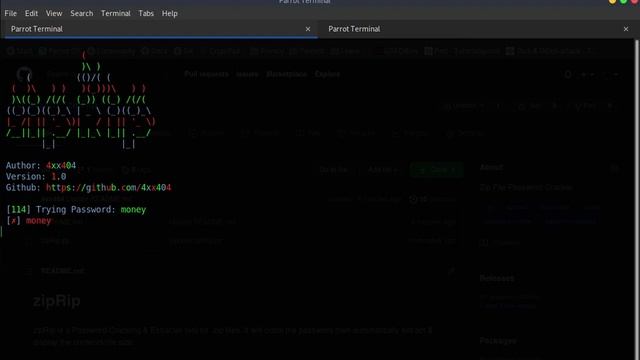Click the [114] attempt counter
This screenshot has width=640, height=360.
point(18,210)
